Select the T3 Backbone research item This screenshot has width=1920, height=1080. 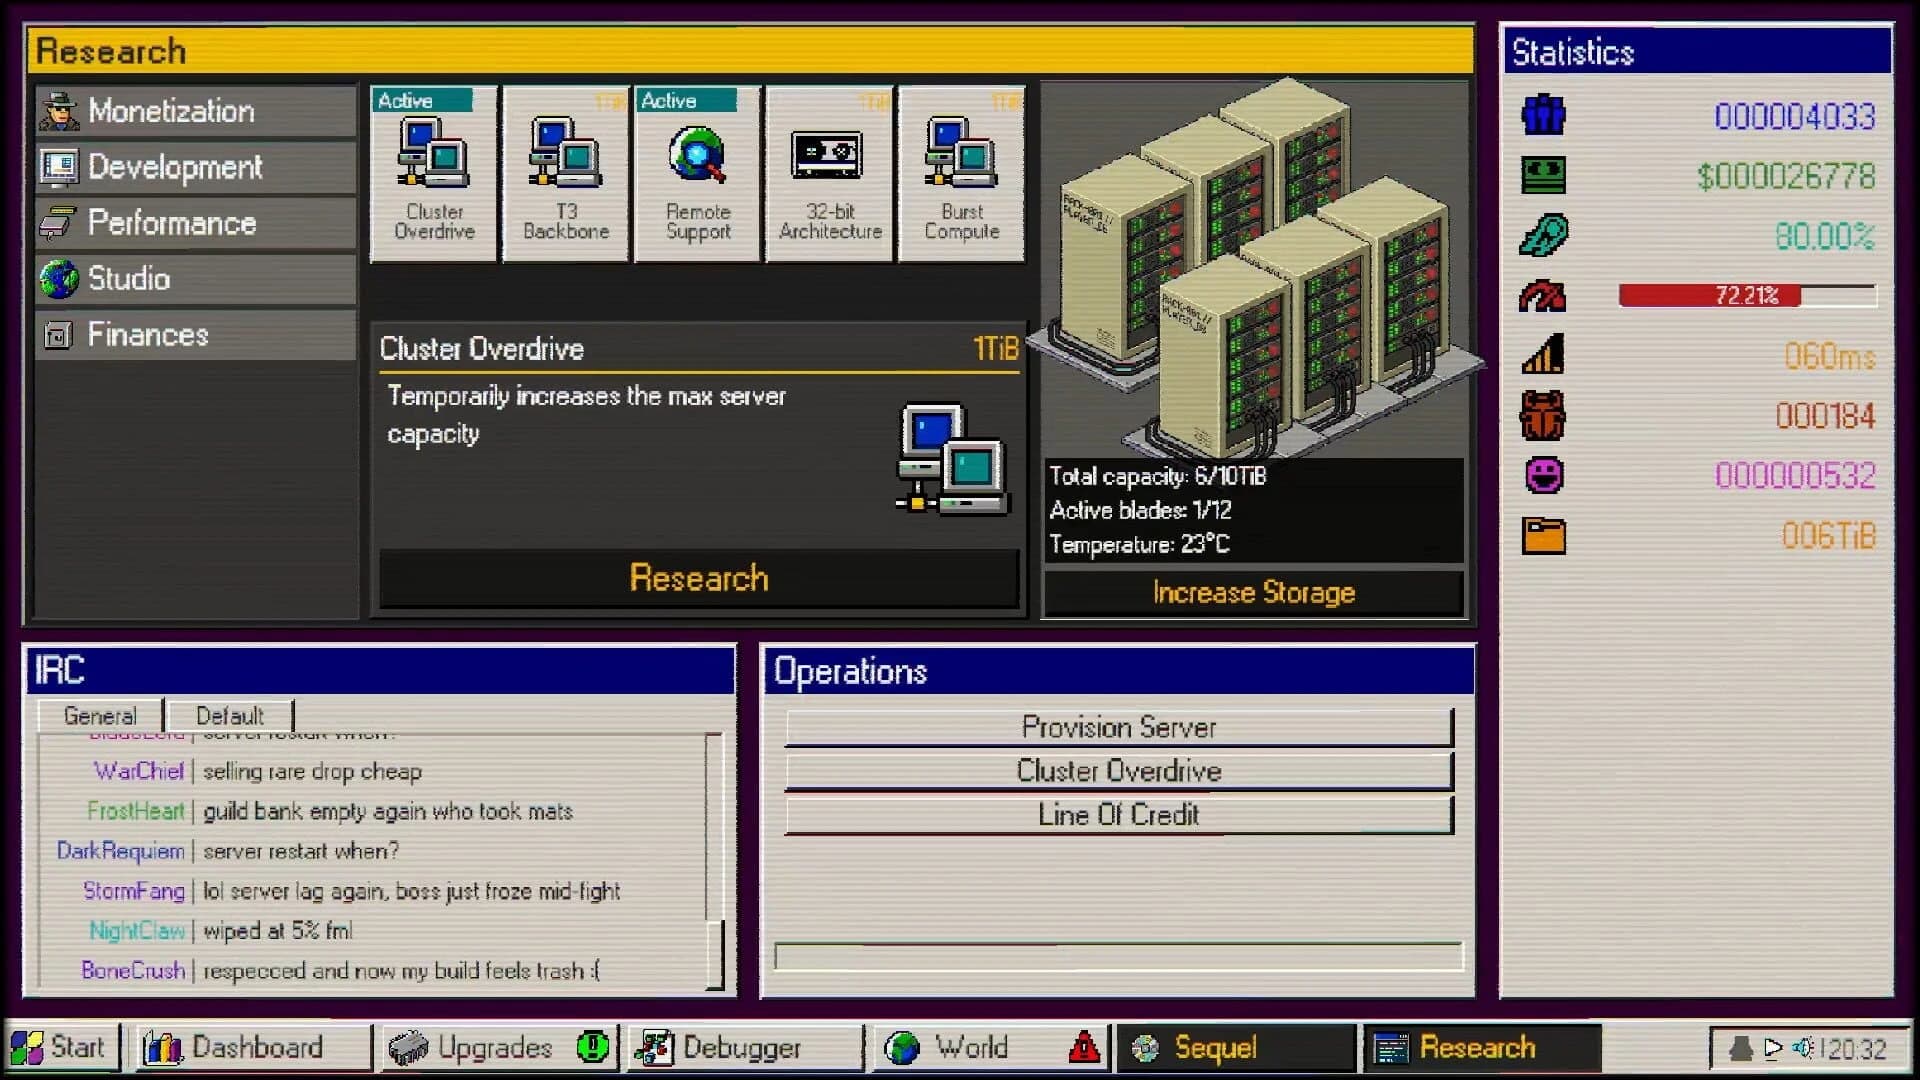(565, 175)
